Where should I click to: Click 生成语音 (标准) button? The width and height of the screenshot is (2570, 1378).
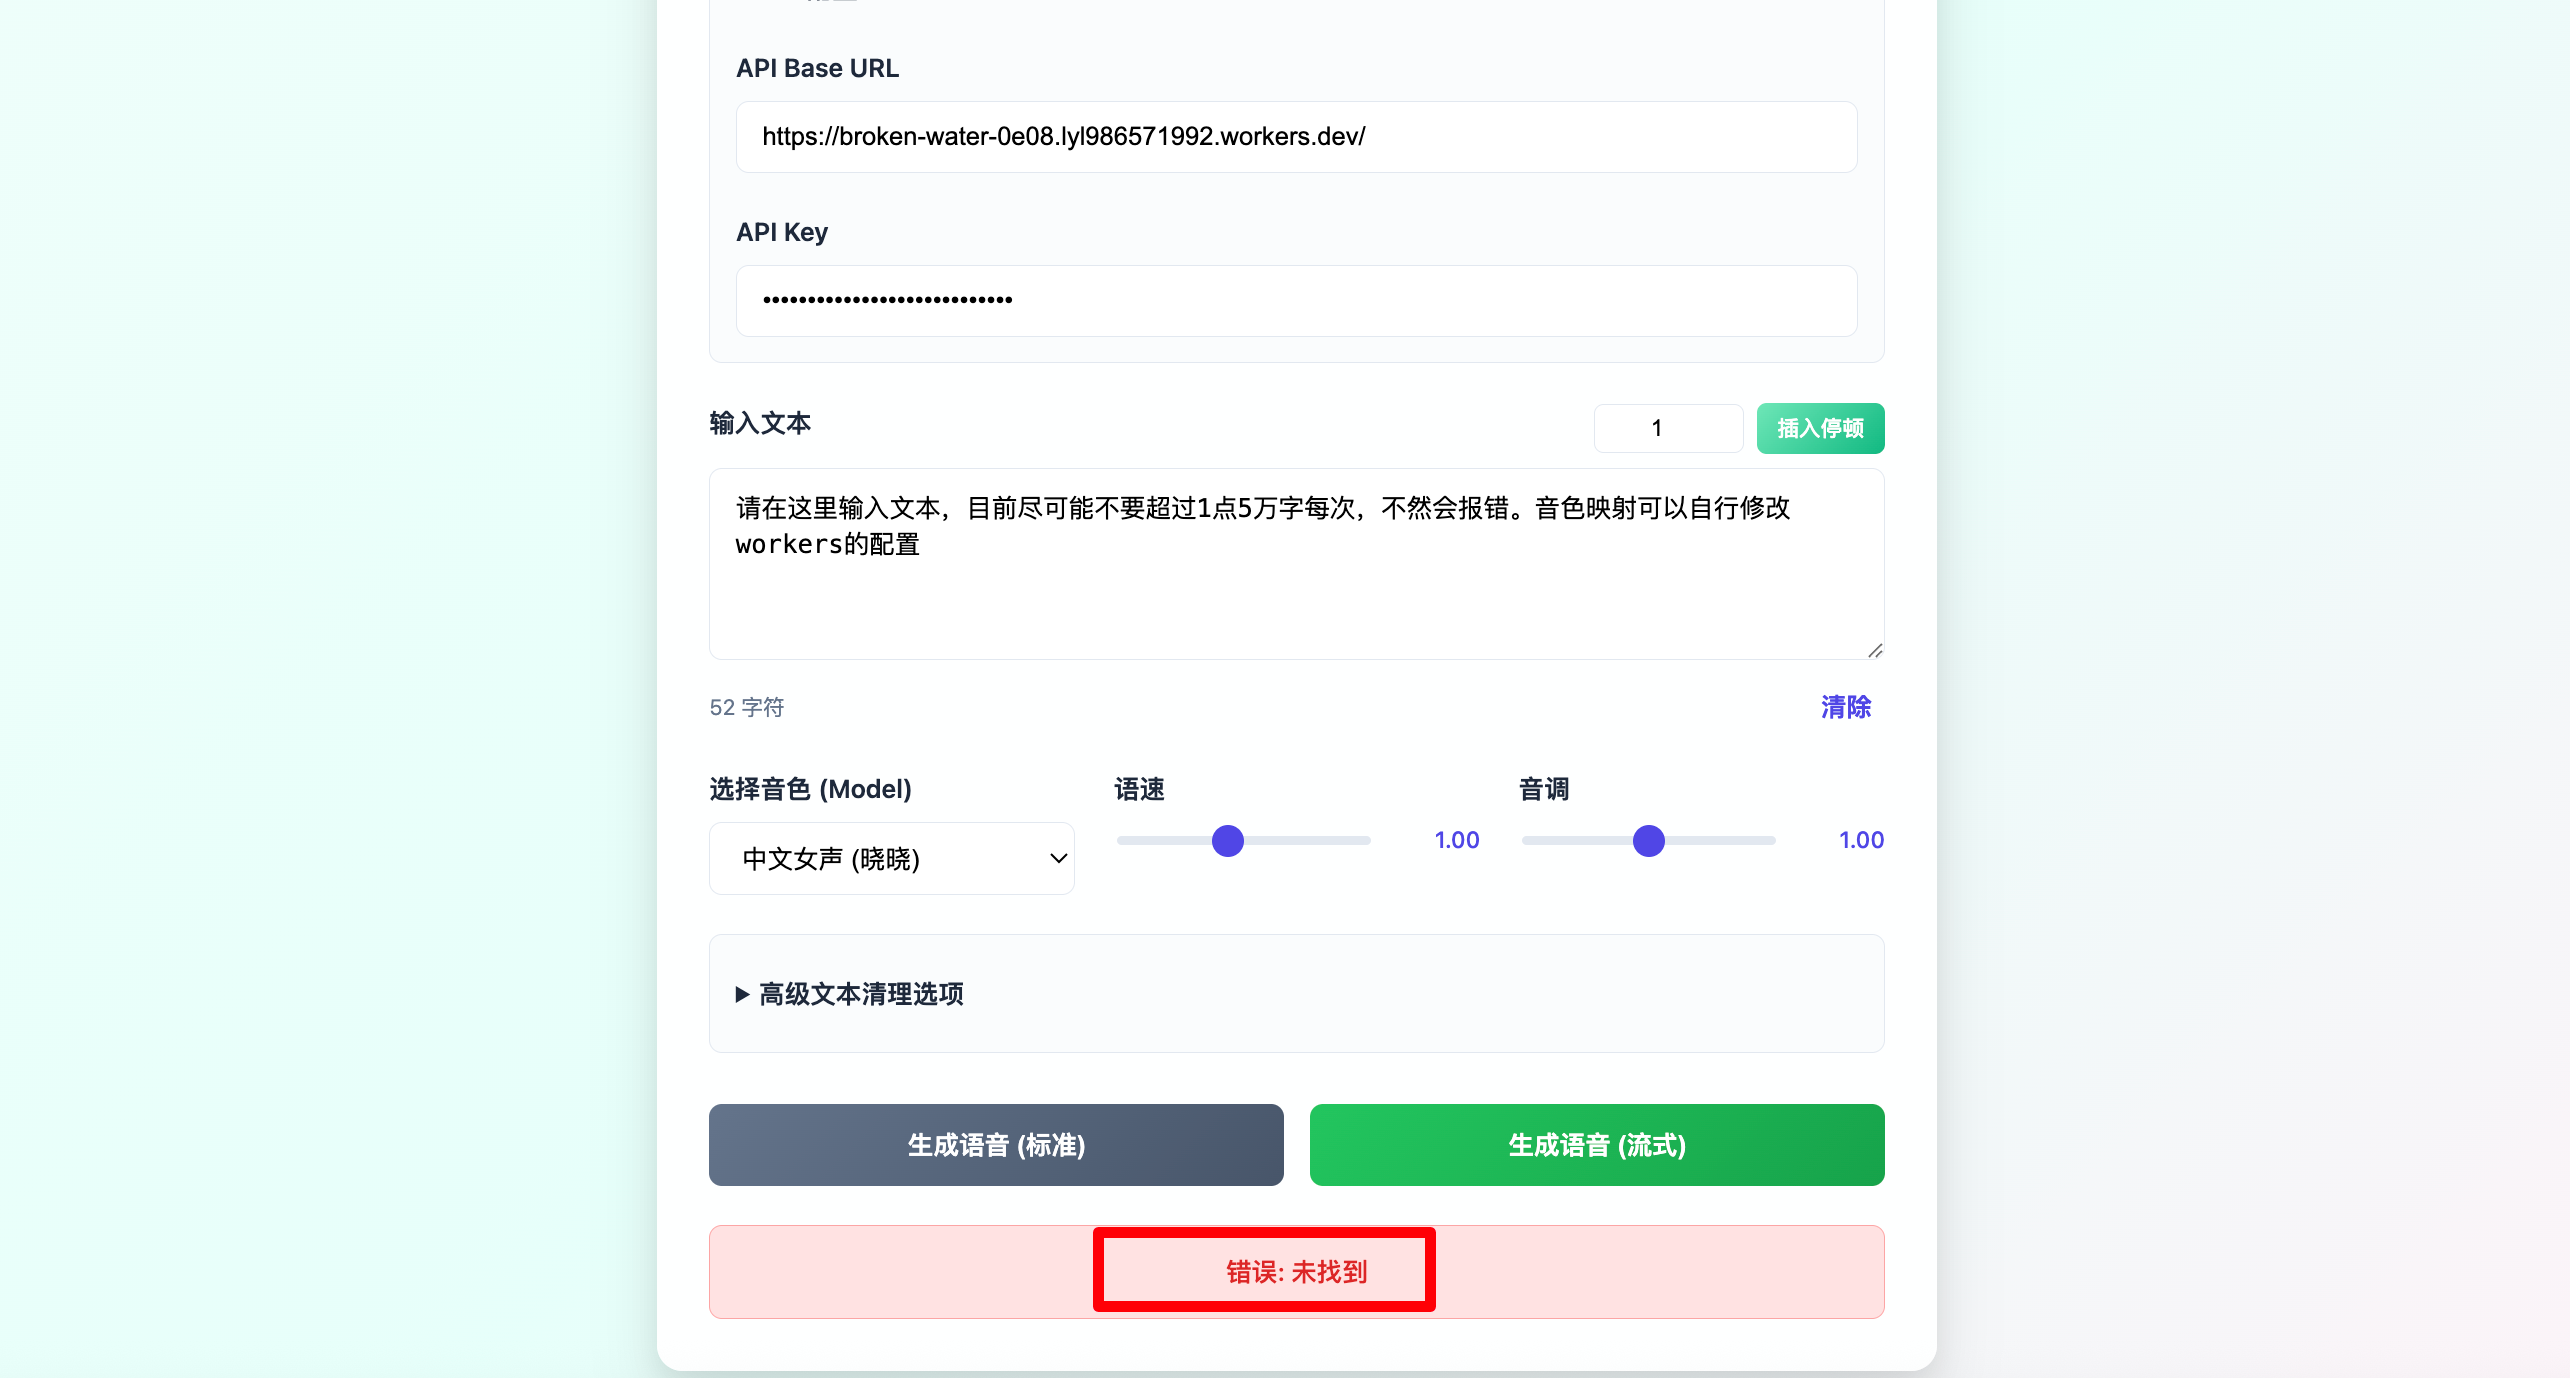coord(996,1145)
